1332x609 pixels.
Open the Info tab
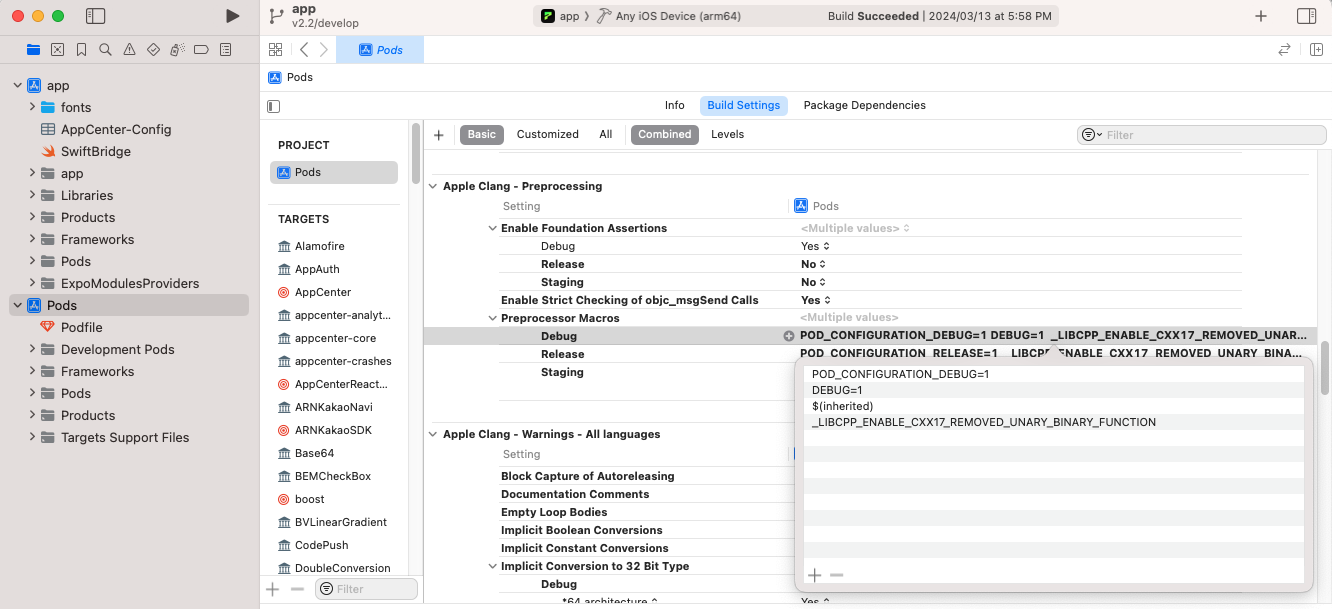(675, 105)
